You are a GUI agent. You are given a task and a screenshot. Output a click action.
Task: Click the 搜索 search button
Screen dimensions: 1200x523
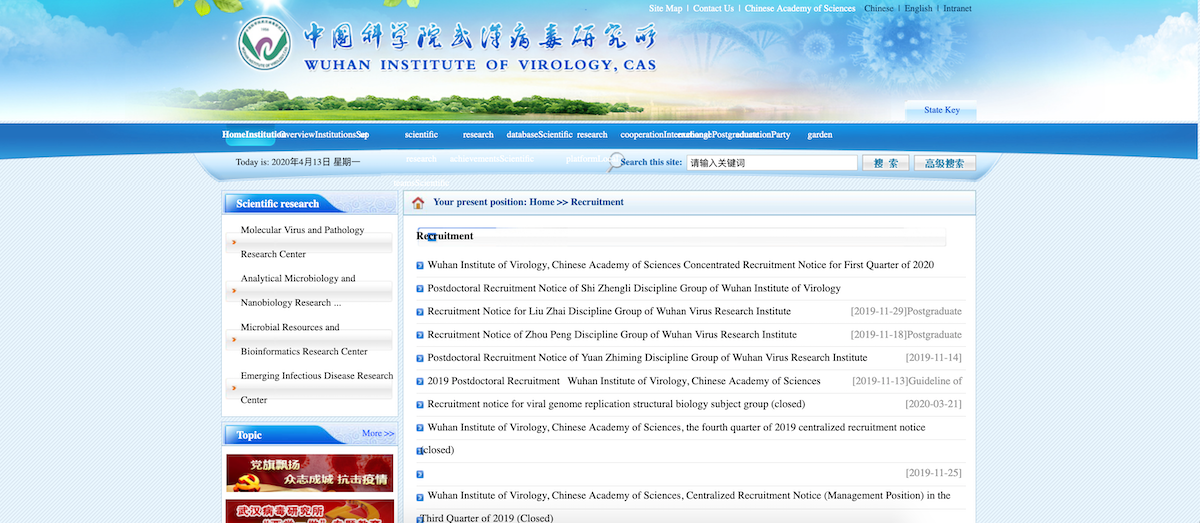pos(885,163)
